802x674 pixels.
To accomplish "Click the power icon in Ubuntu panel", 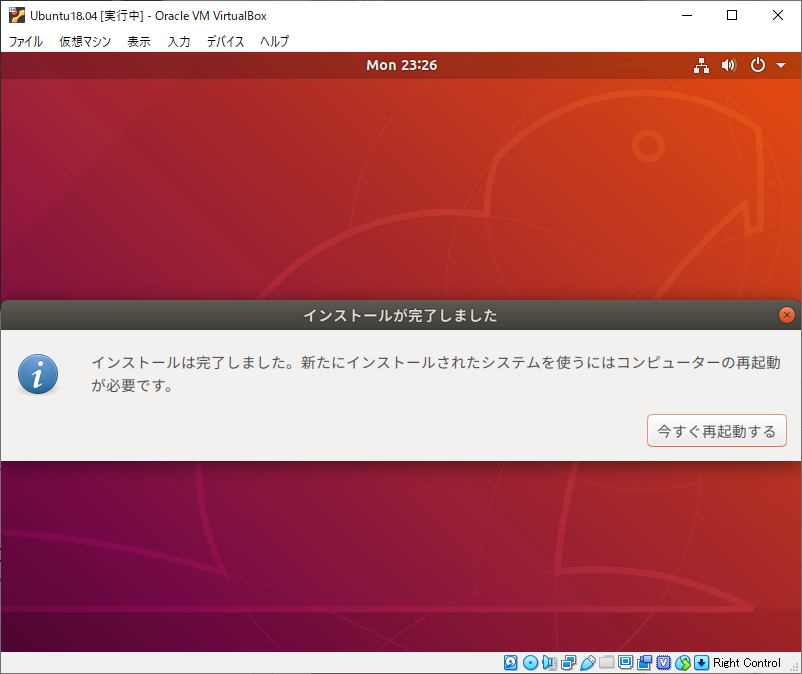I will coord(758,65).
